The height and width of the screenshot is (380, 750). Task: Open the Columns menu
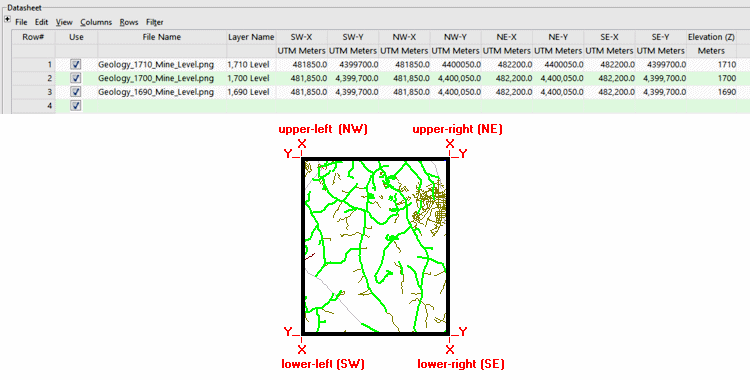click(96, 22)
